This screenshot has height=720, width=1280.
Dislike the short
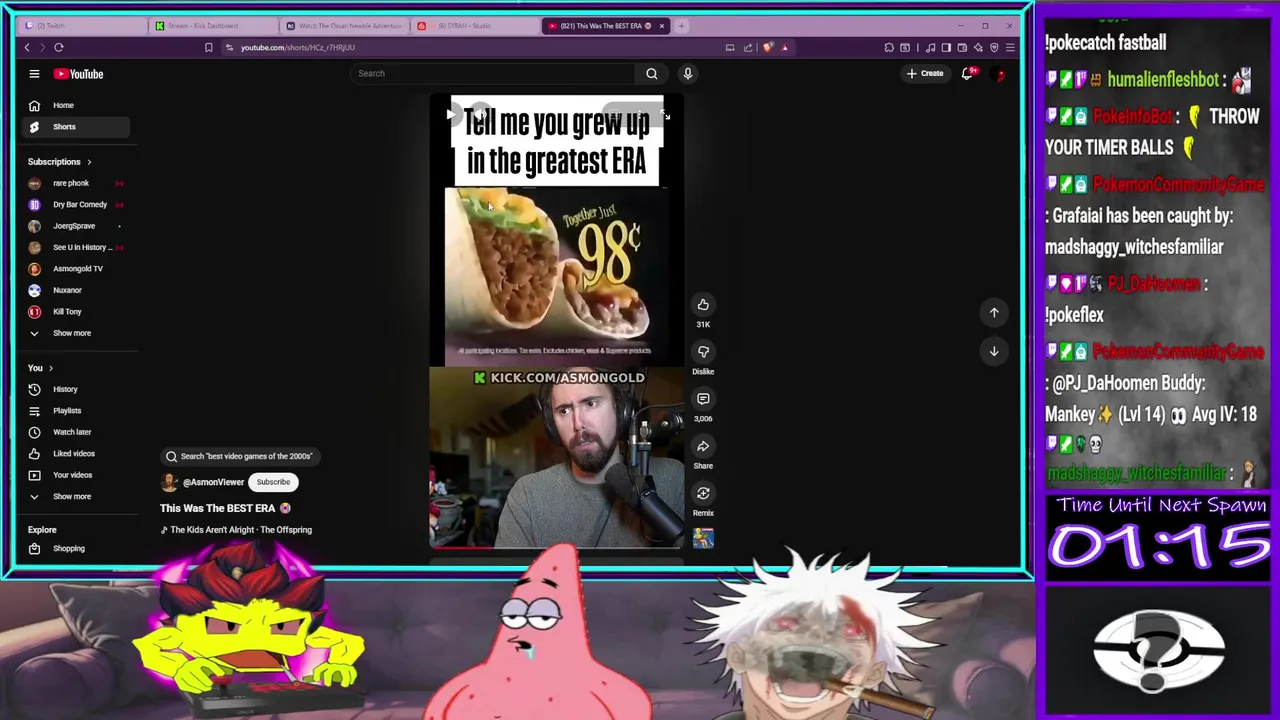[x=703, y=351]
